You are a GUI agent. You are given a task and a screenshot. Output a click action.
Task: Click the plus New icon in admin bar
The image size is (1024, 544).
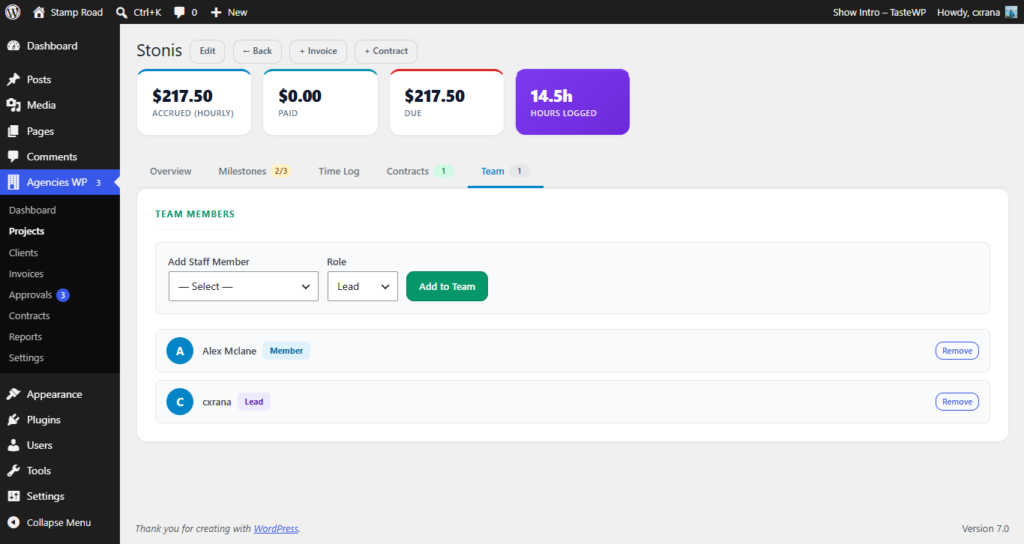216,12
